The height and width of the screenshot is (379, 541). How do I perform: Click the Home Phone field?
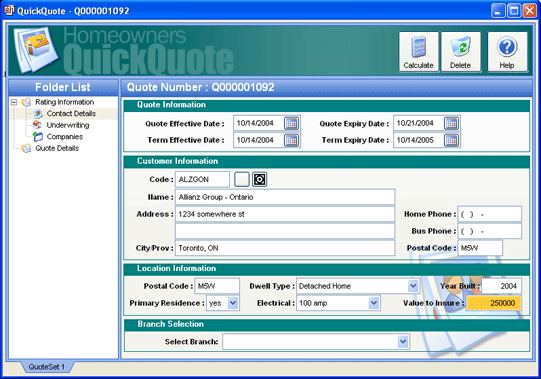(490, 214)
